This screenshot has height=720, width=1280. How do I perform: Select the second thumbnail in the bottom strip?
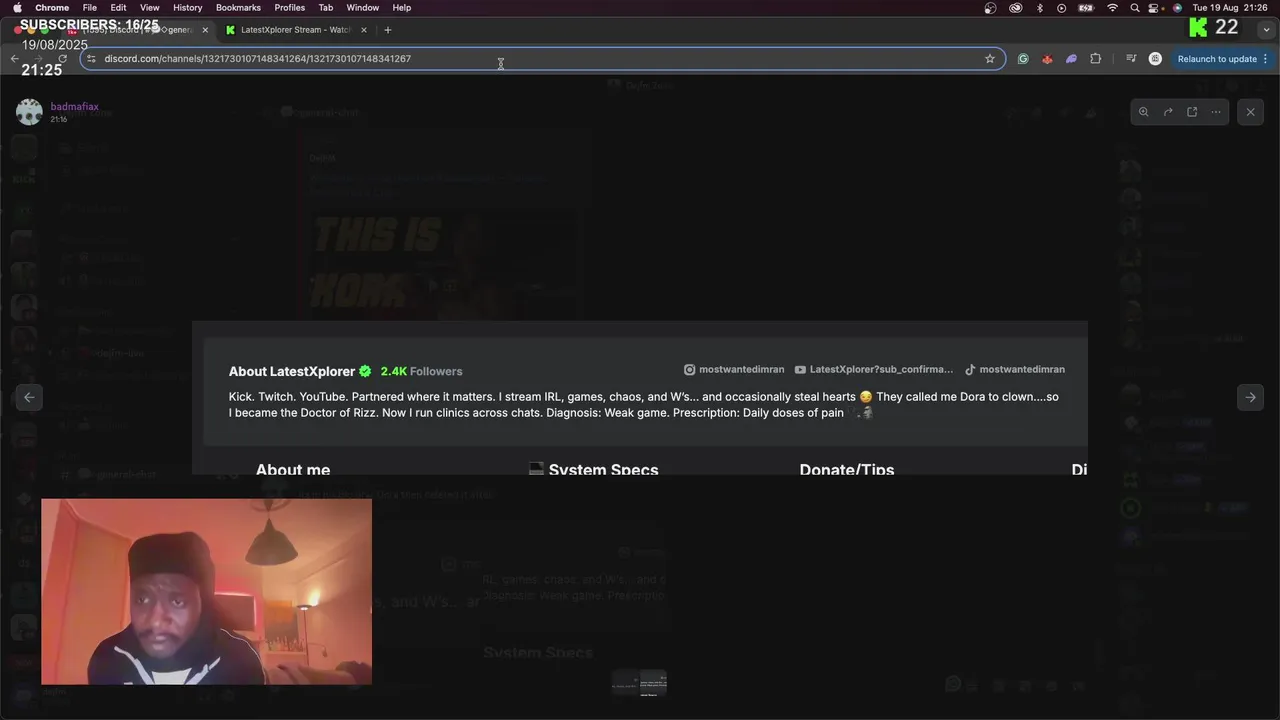pyautogui.click(x=653, y=683)
